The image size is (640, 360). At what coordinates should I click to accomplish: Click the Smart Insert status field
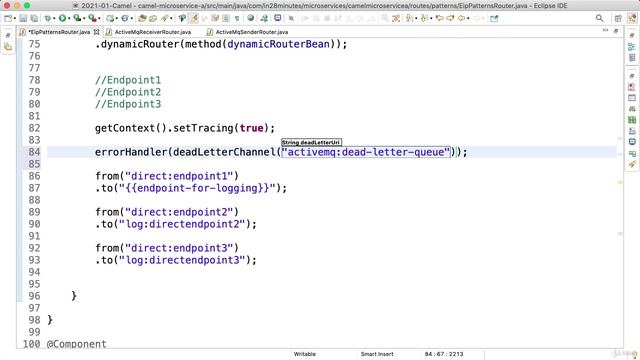pos(377,354)
